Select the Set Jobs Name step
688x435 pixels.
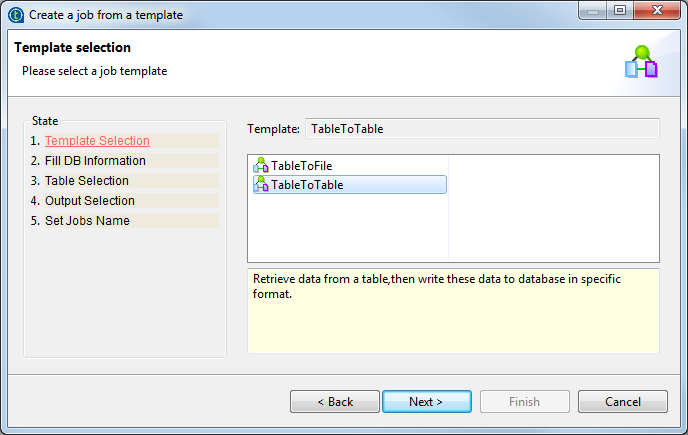[87, 221]
